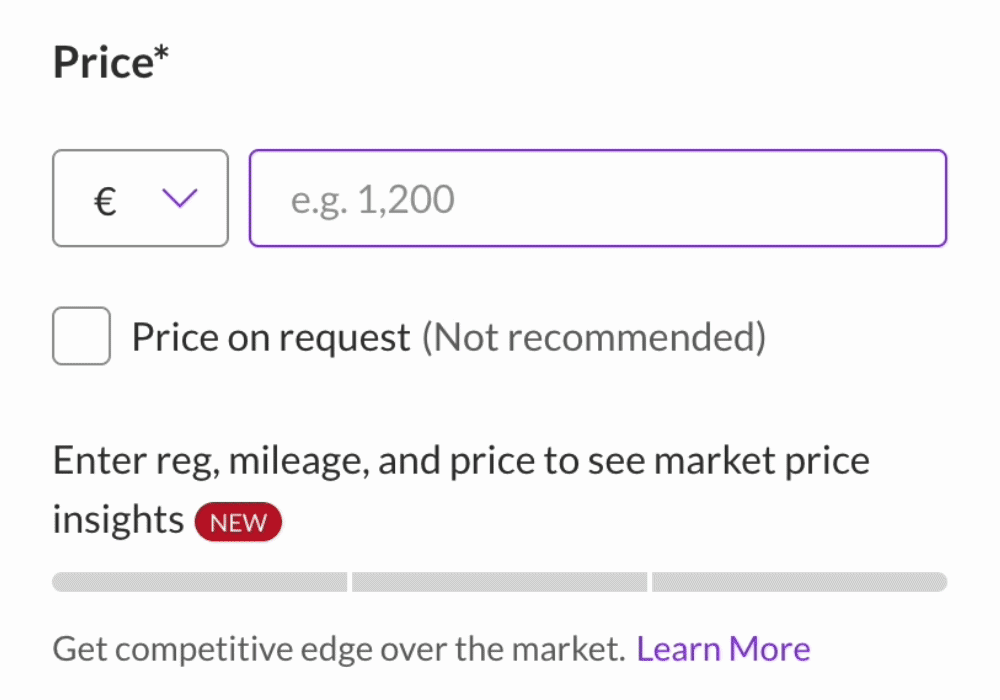
Task: Click the NEW label next to insights text
Action: coord(238,521)
